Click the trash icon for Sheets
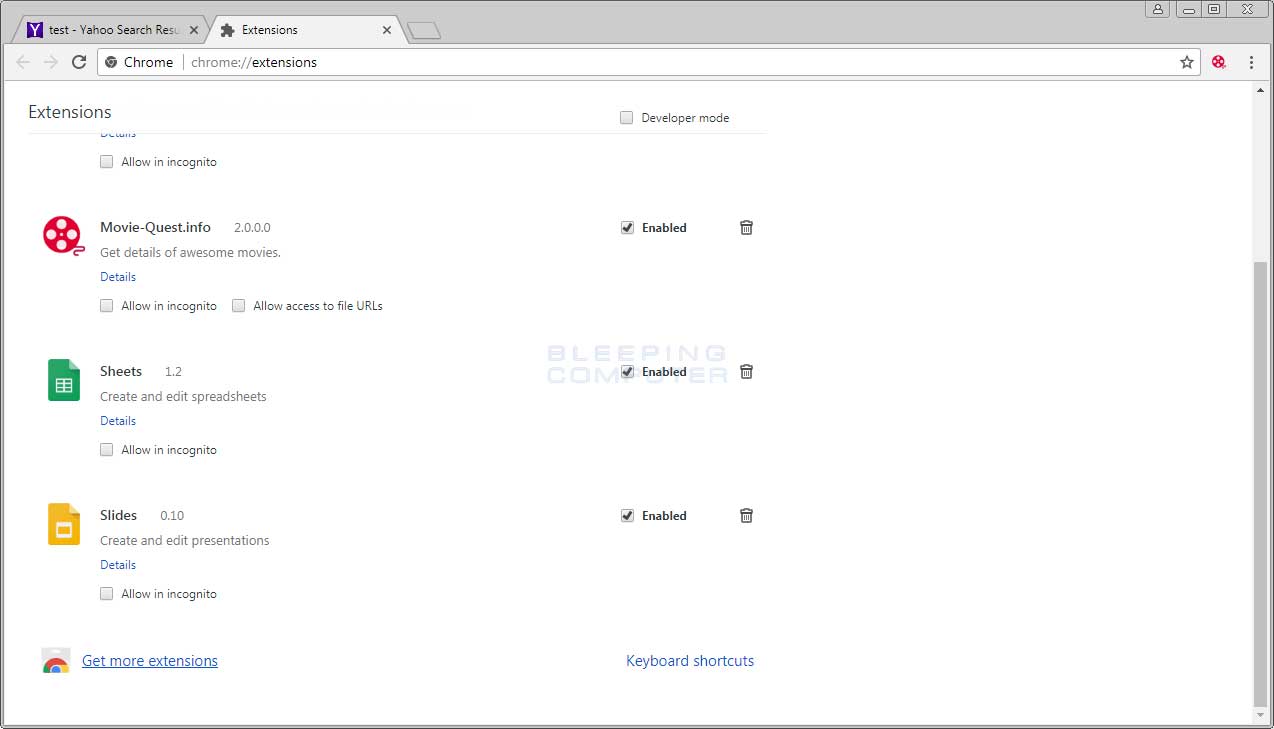Screen dimensions: 1274x729 click(746, 371)
